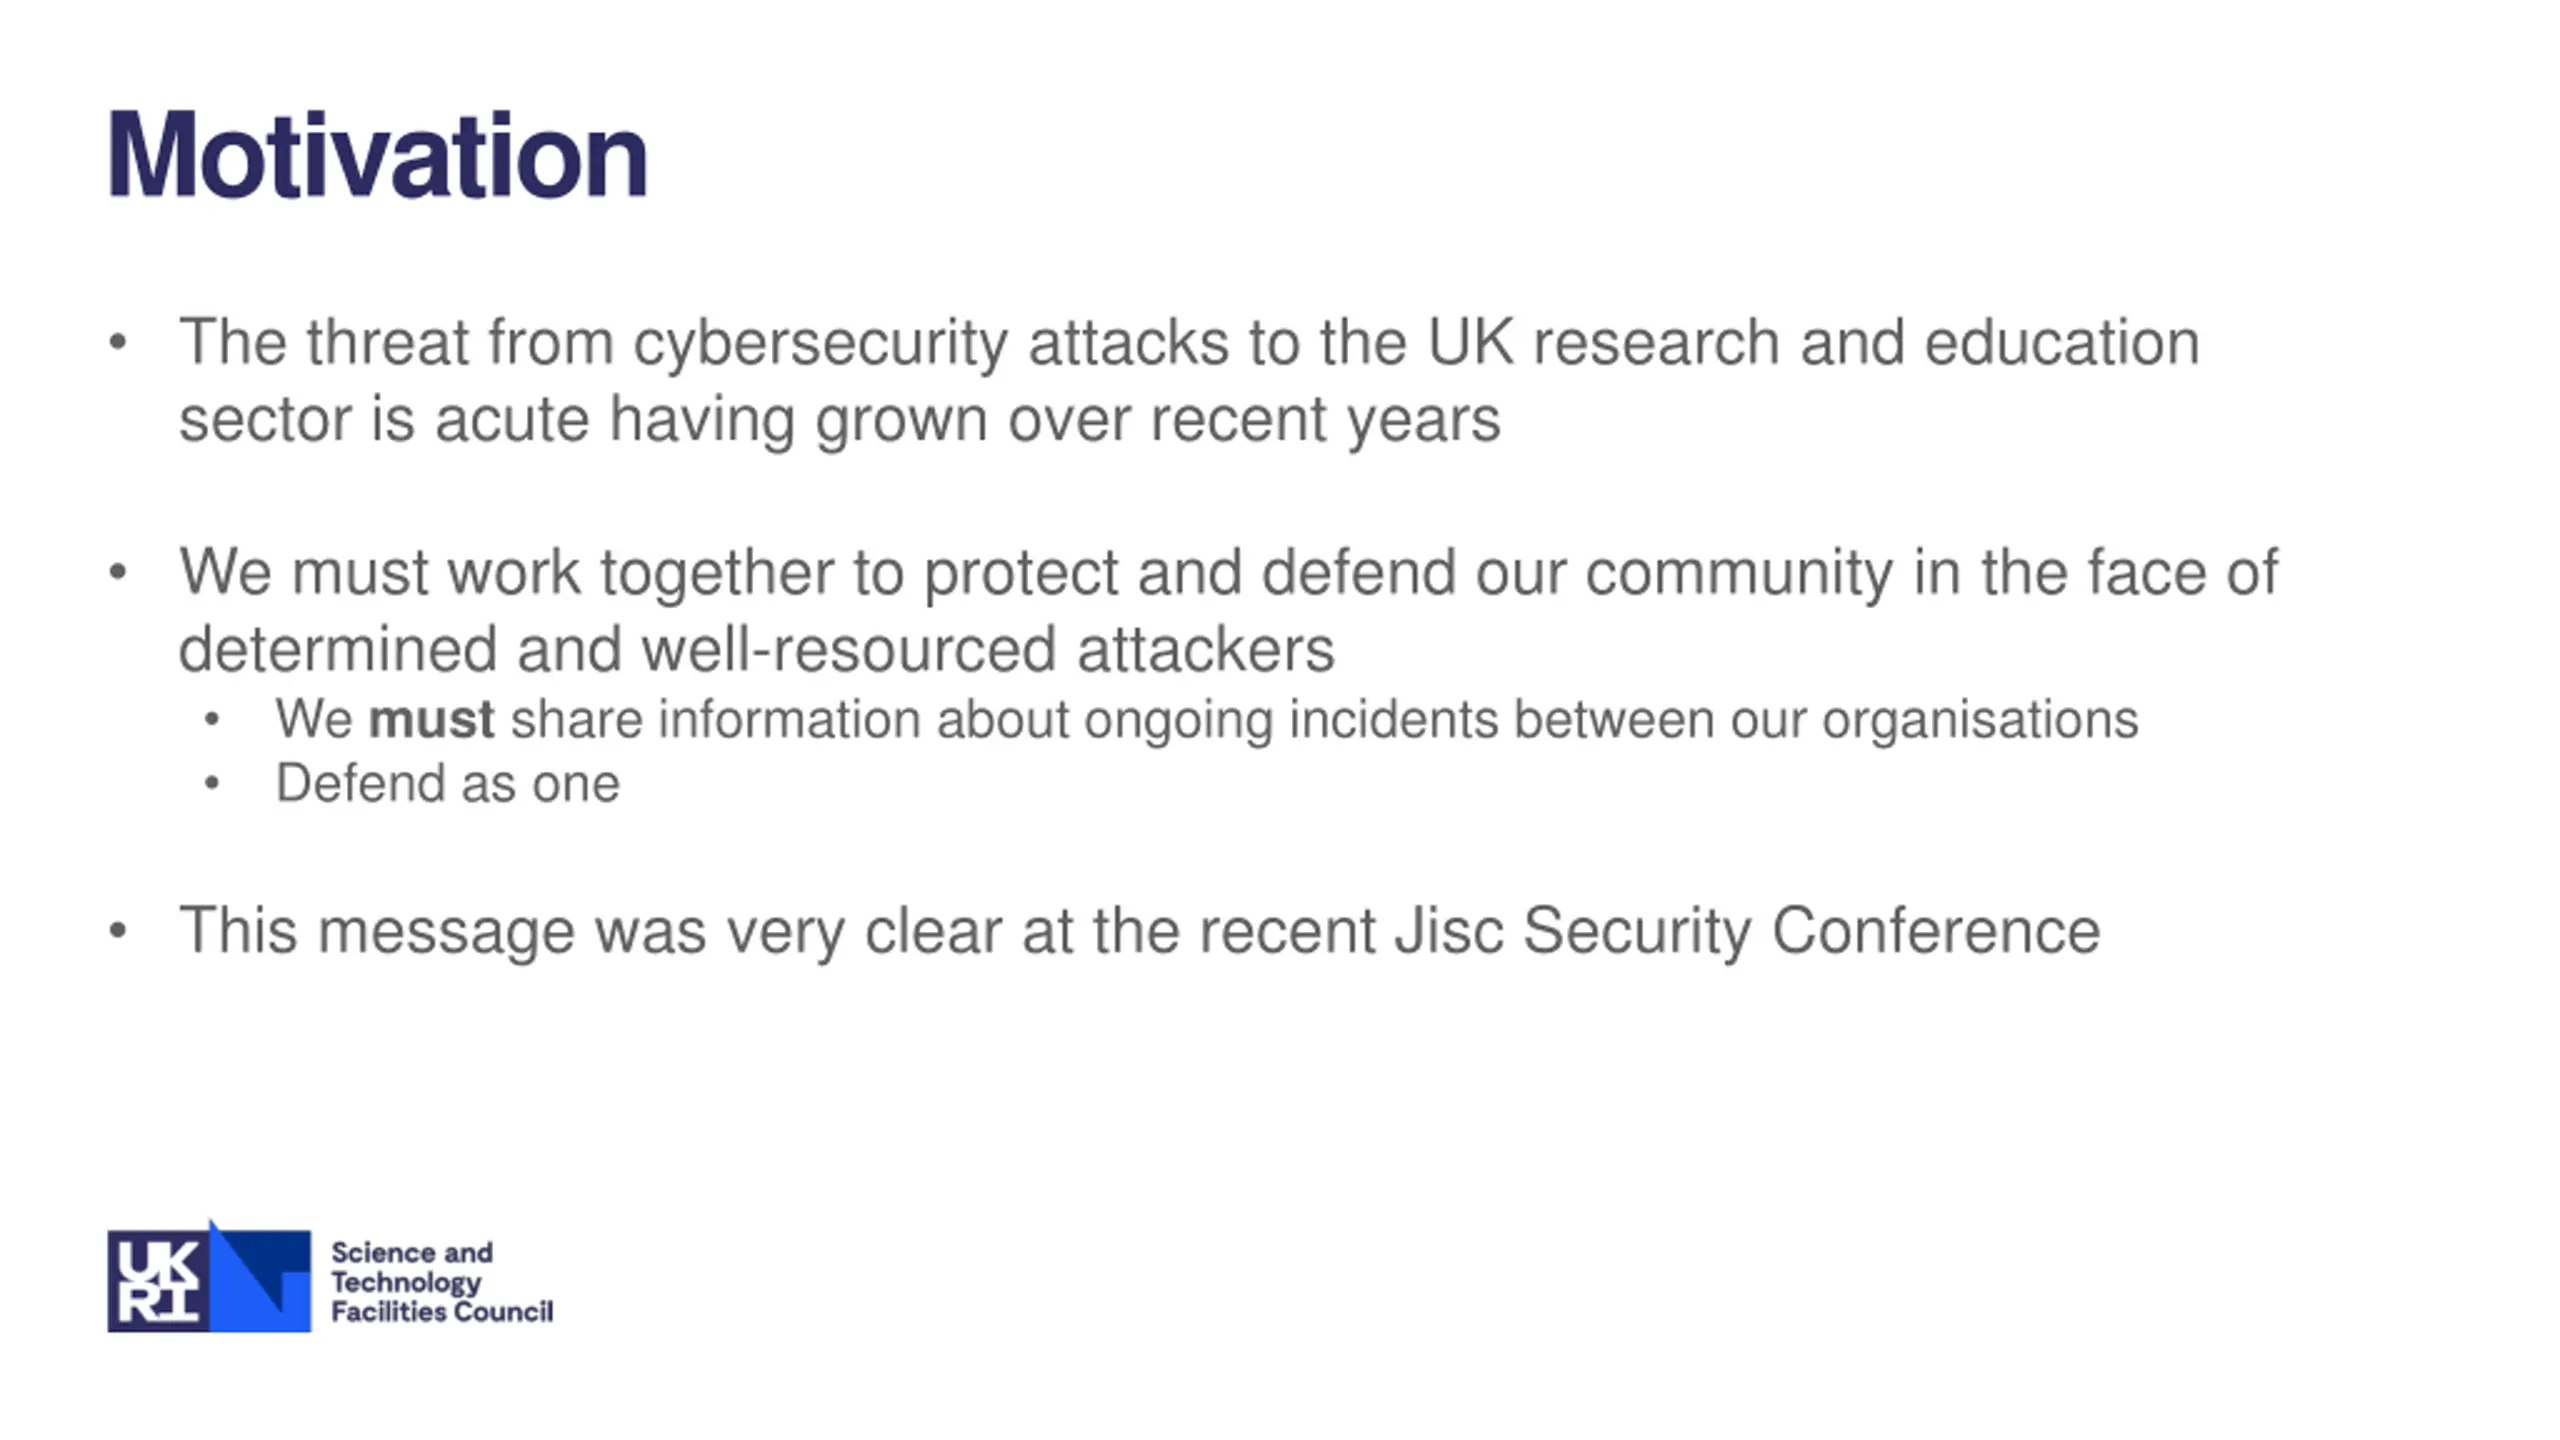Click the words 'Jisc Security Conference'
Screen dimensions: 2560x1440
click(x=1747, y=932)
